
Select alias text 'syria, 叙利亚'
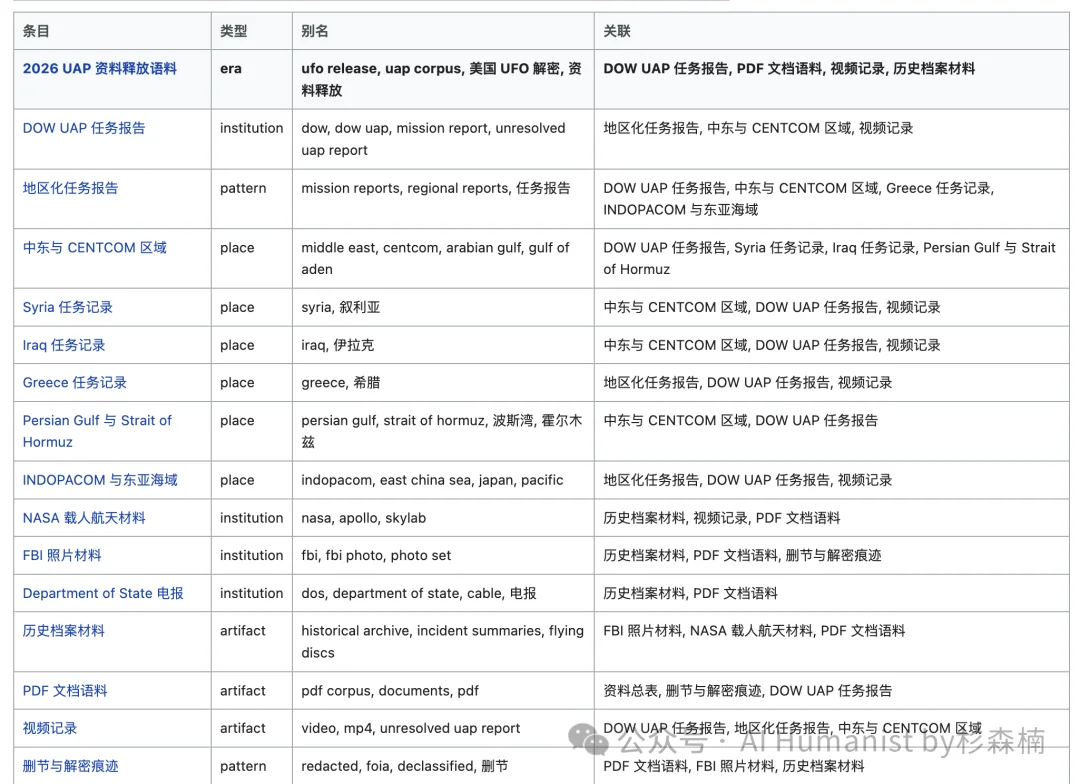pyautogui.click(x=340, y=307)
